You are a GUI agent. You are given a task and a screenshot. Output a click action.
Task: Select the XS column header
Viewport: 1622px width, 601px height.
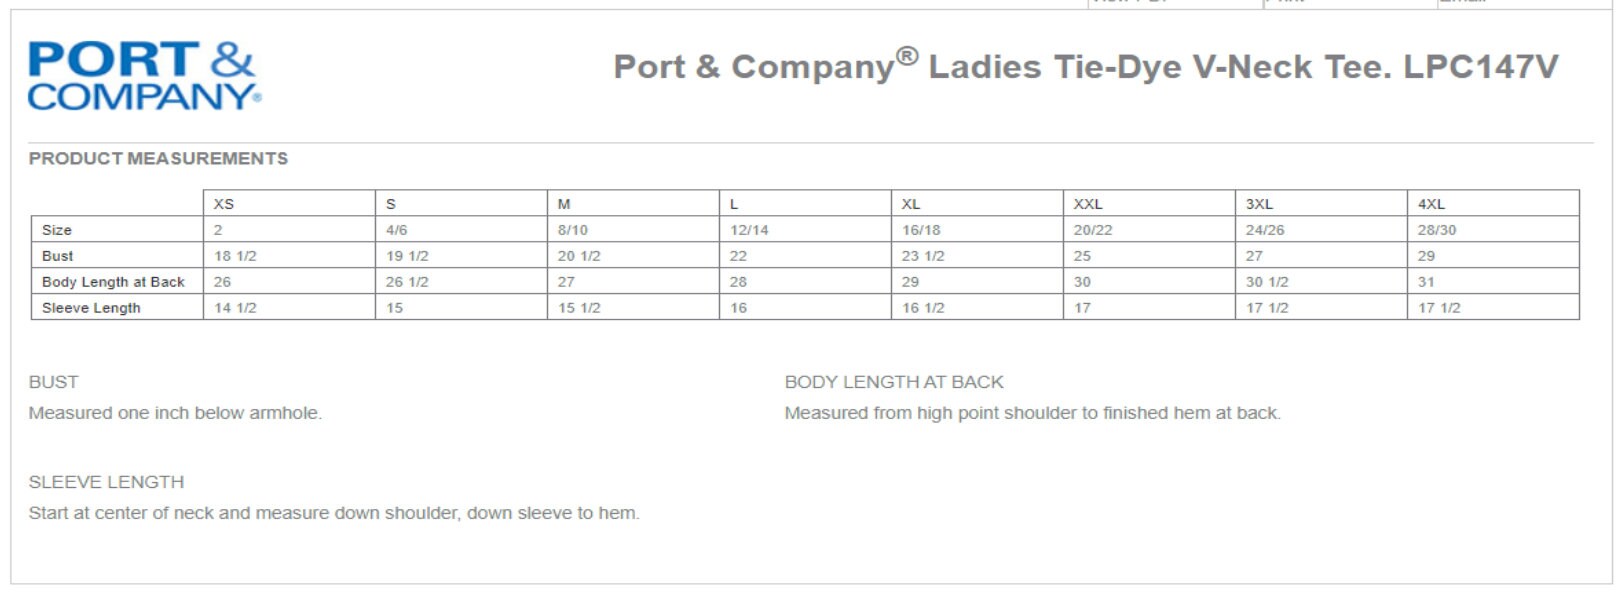point(289,203)
